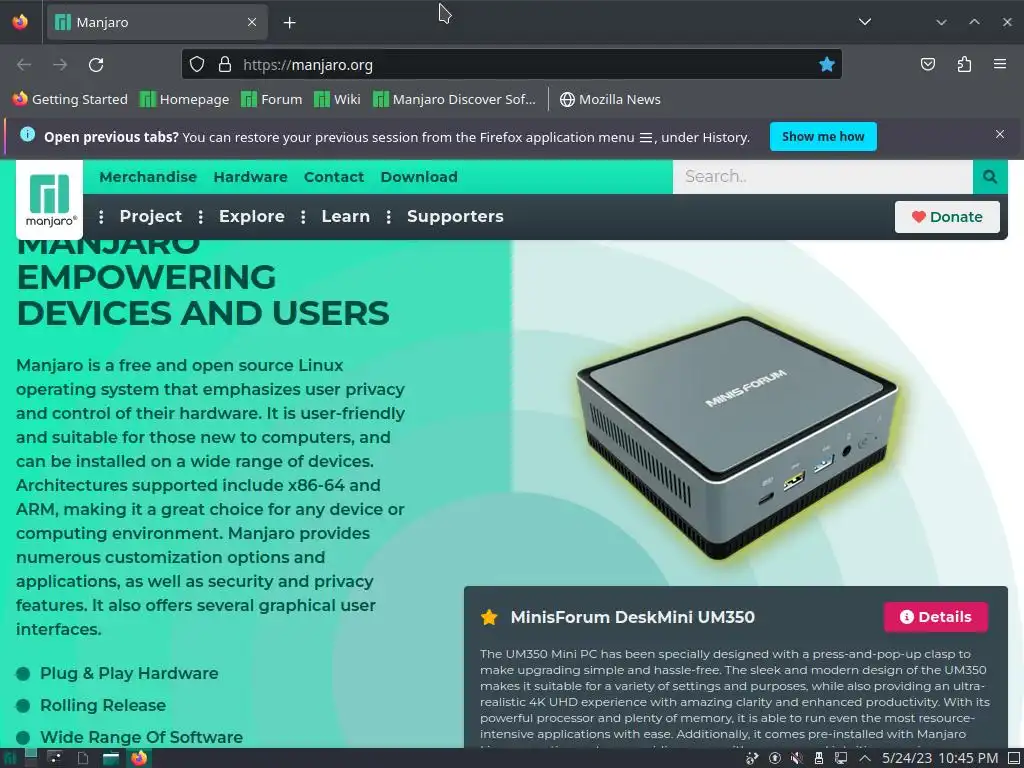Open the Merchandise link
Image resolution: width=1024 pixels, height=768 pixels.
click(x=148, y=177)
